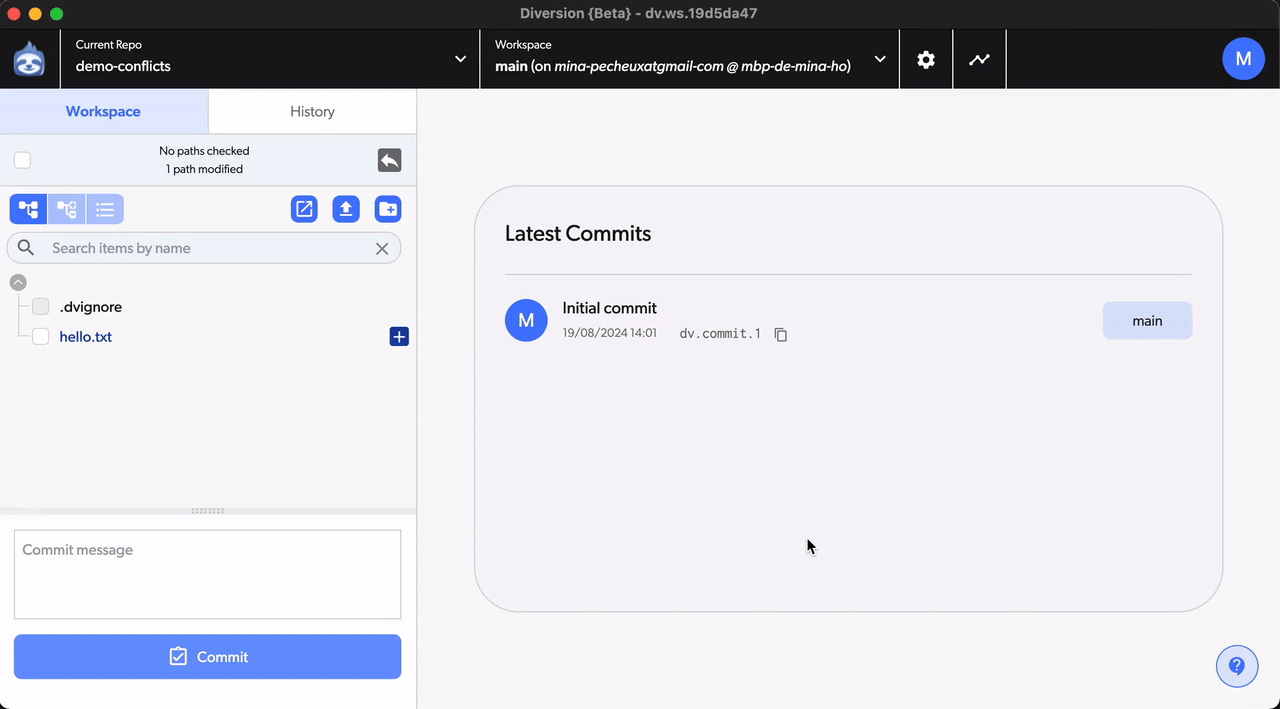1280x709 pixels.
Task: Click the 19/08/2024 14:01 timestamp
Action: tap(609, 333)
